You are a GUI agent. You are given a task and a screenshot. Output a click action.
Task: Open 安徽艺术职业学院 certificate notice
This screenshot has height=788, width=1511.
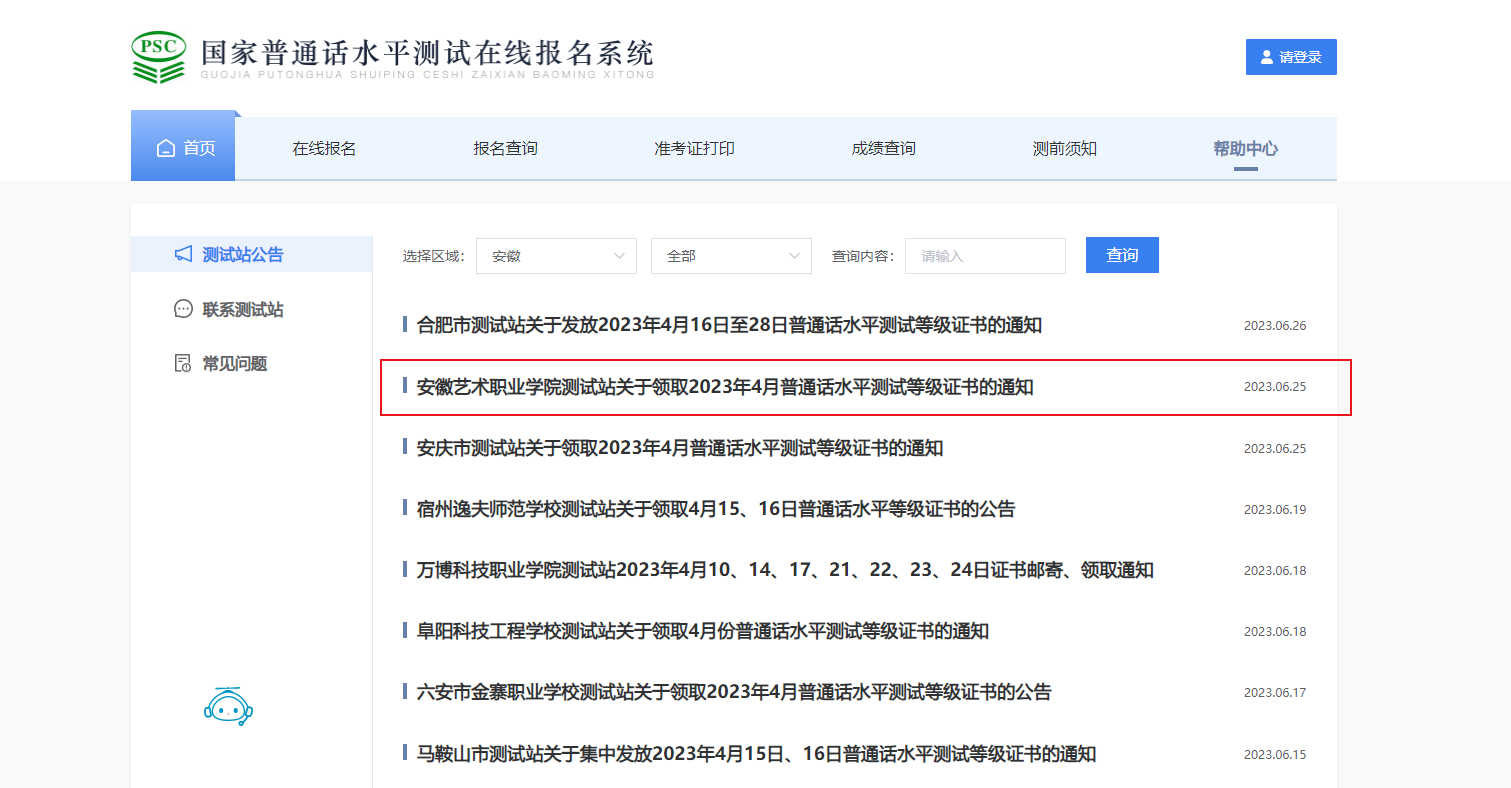click(x=725, y=386)
